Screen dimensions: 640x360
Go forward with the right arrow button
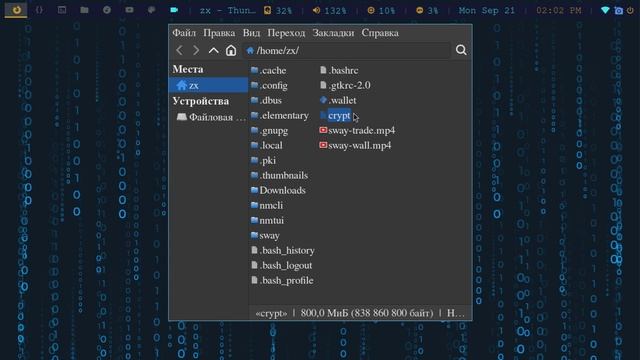pos(196,50)
